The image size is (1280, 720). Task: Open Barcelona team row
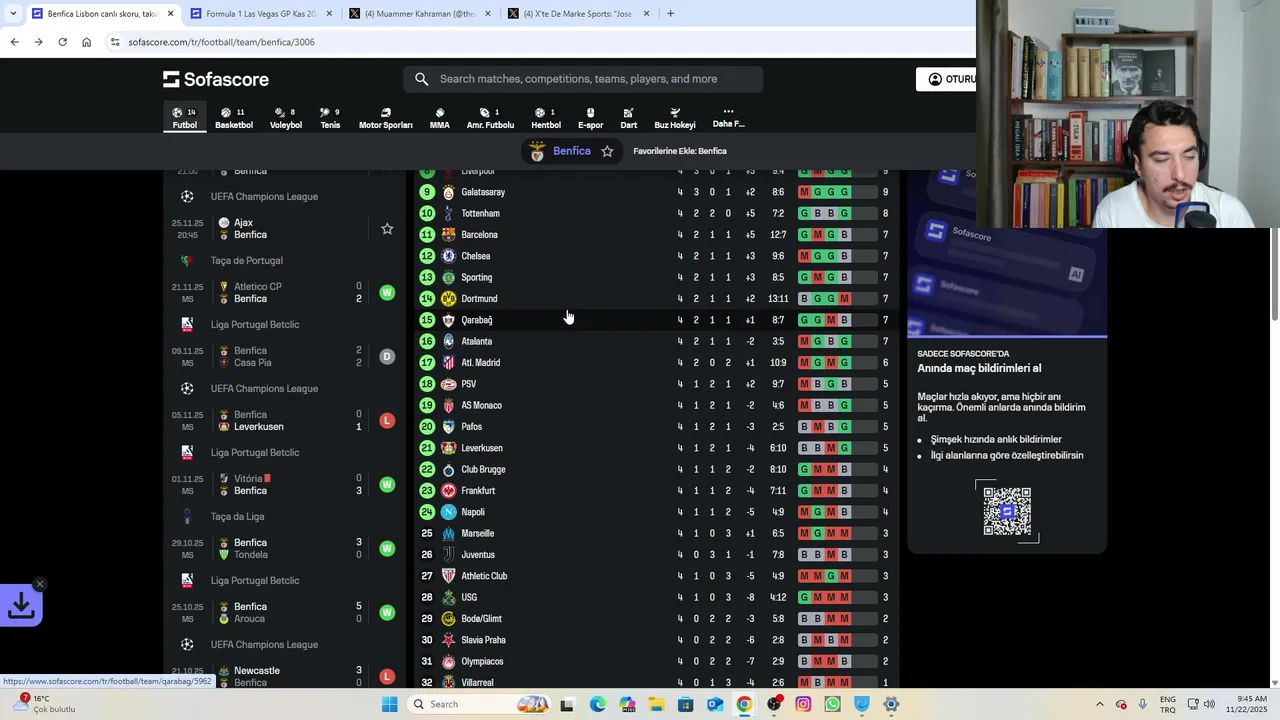[656, 235]
